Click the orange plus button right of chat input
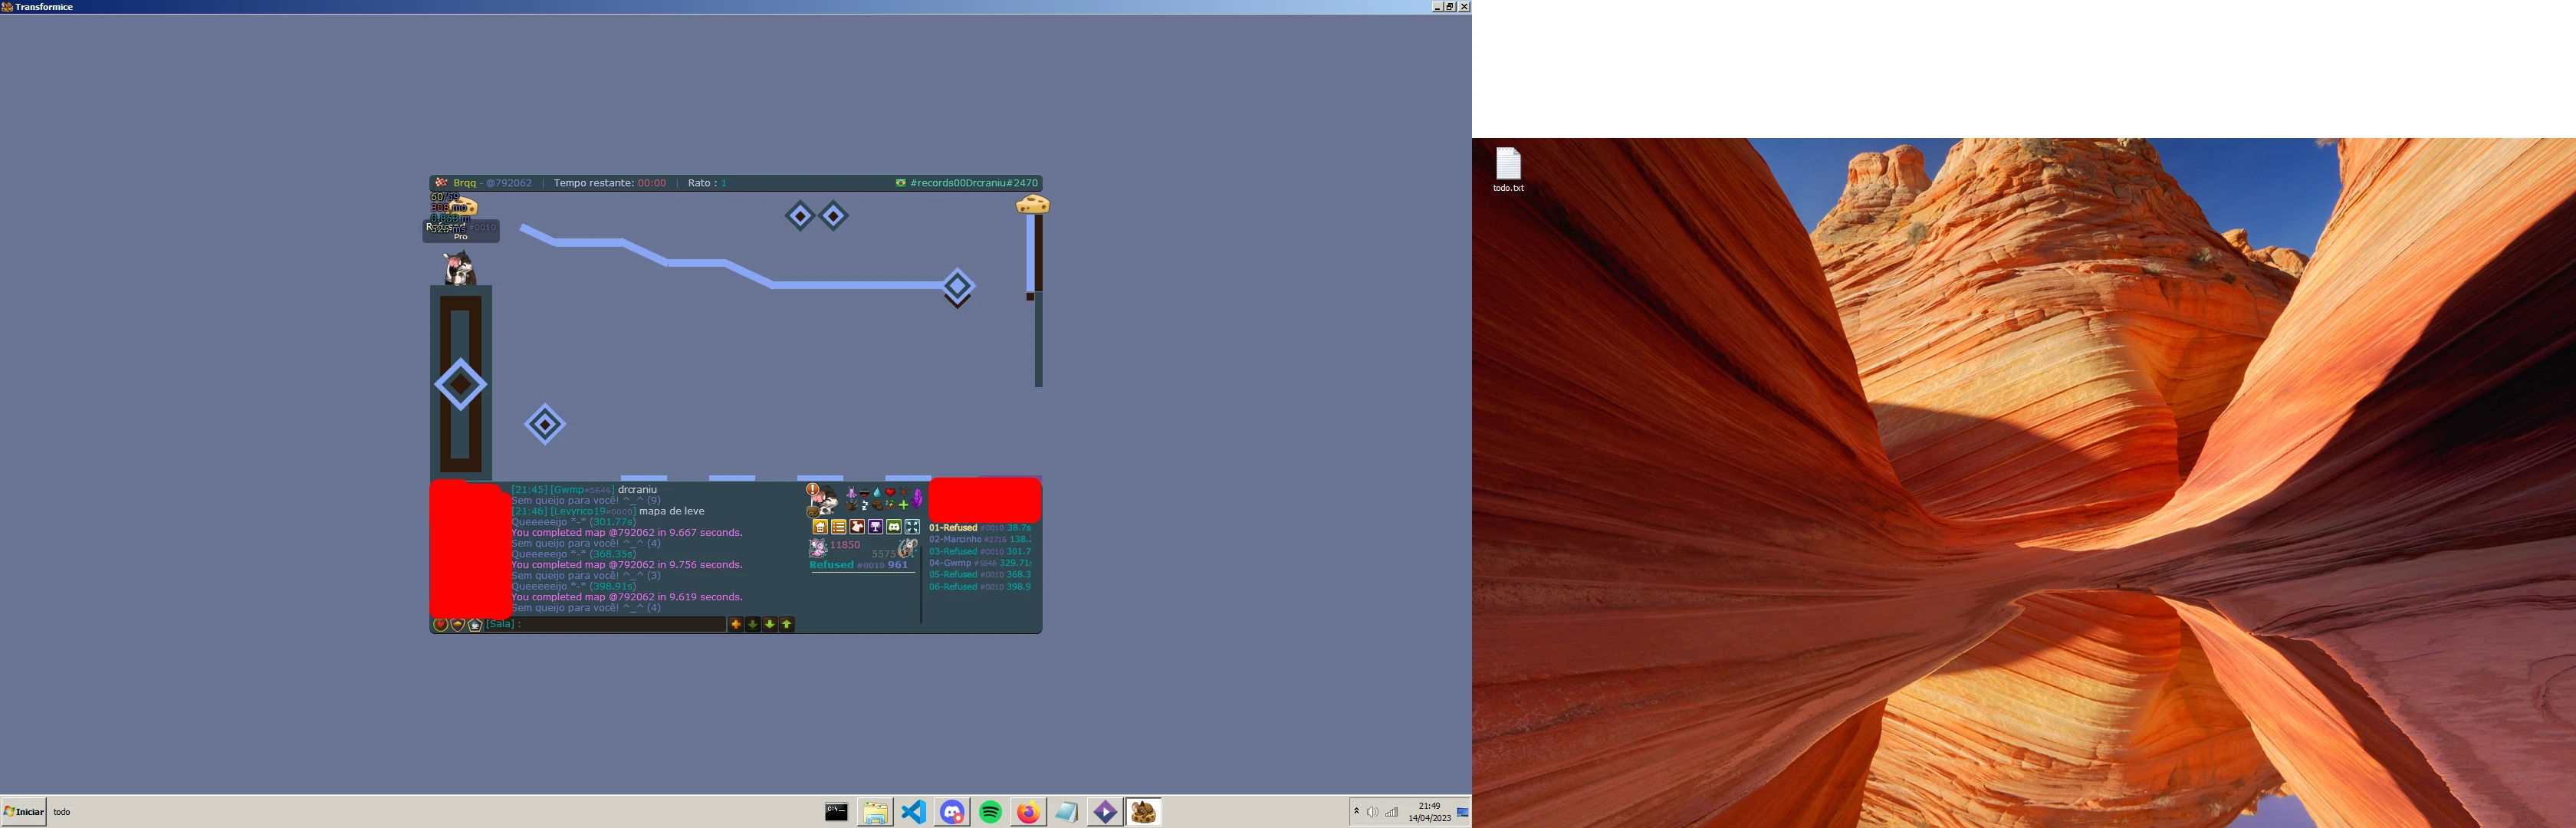This screenshot has height=828, width=2576. (736, 624)
